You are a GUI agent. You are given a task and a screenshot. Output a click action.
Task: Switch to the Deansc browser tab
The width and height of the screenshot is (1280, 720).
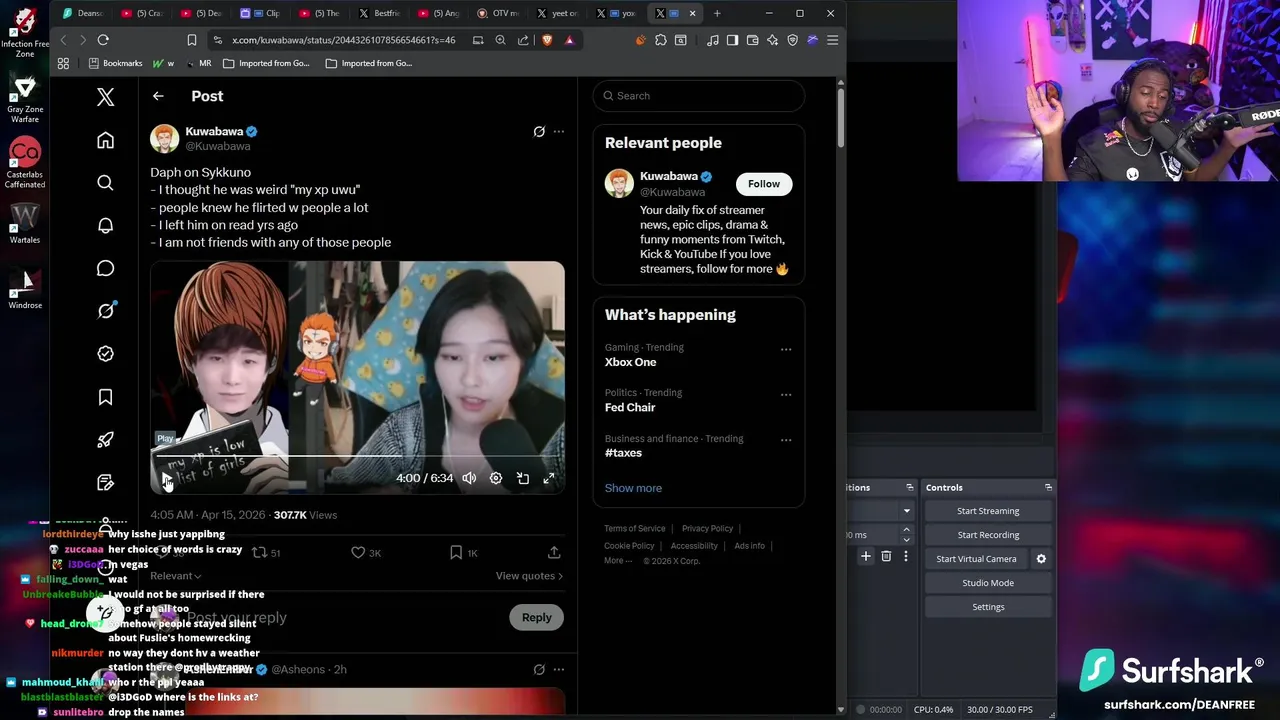click(x=84, y=13)
